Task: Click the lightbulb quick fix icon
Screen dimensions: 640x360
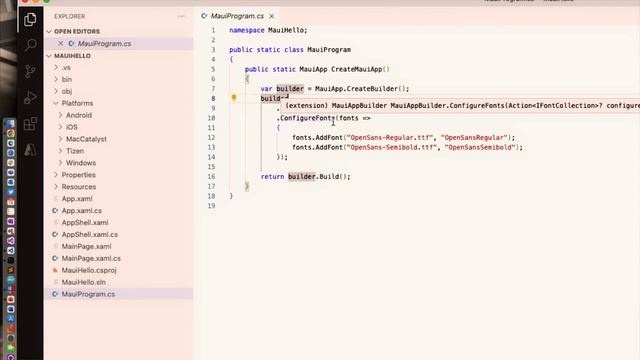Action: (234, 98)
